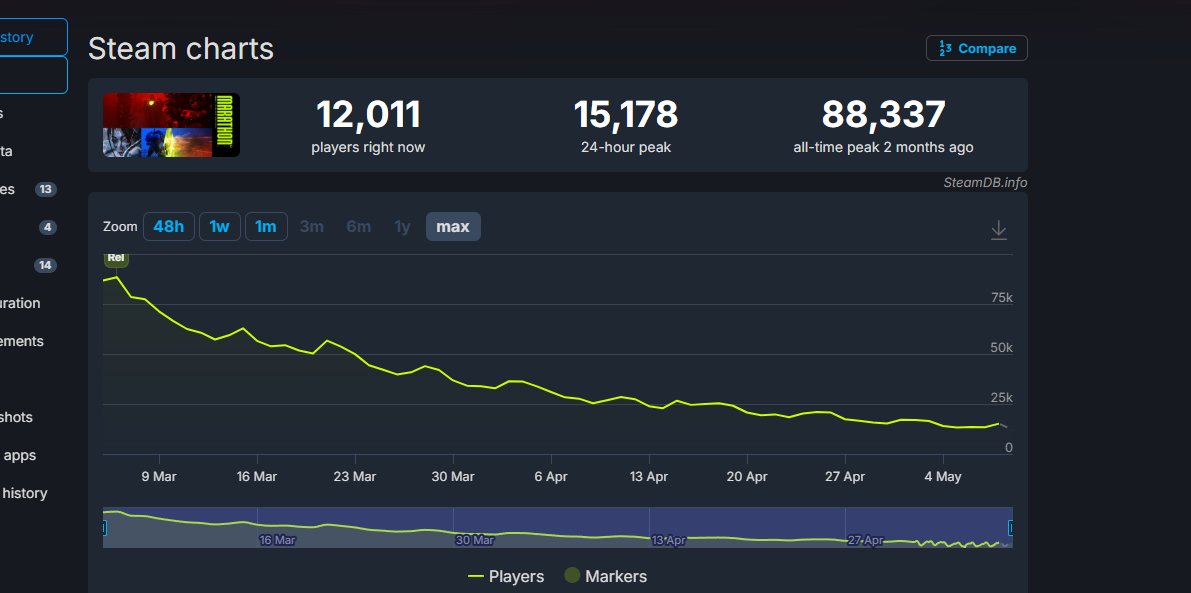Download the chart using the download icon
The width and height of the screenshot is (1191, 593).
999,229
